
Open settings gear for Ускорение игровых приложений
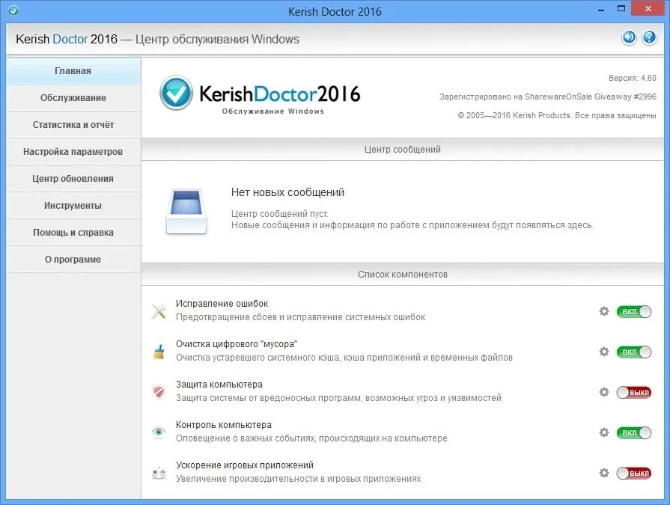pos(604,473)
